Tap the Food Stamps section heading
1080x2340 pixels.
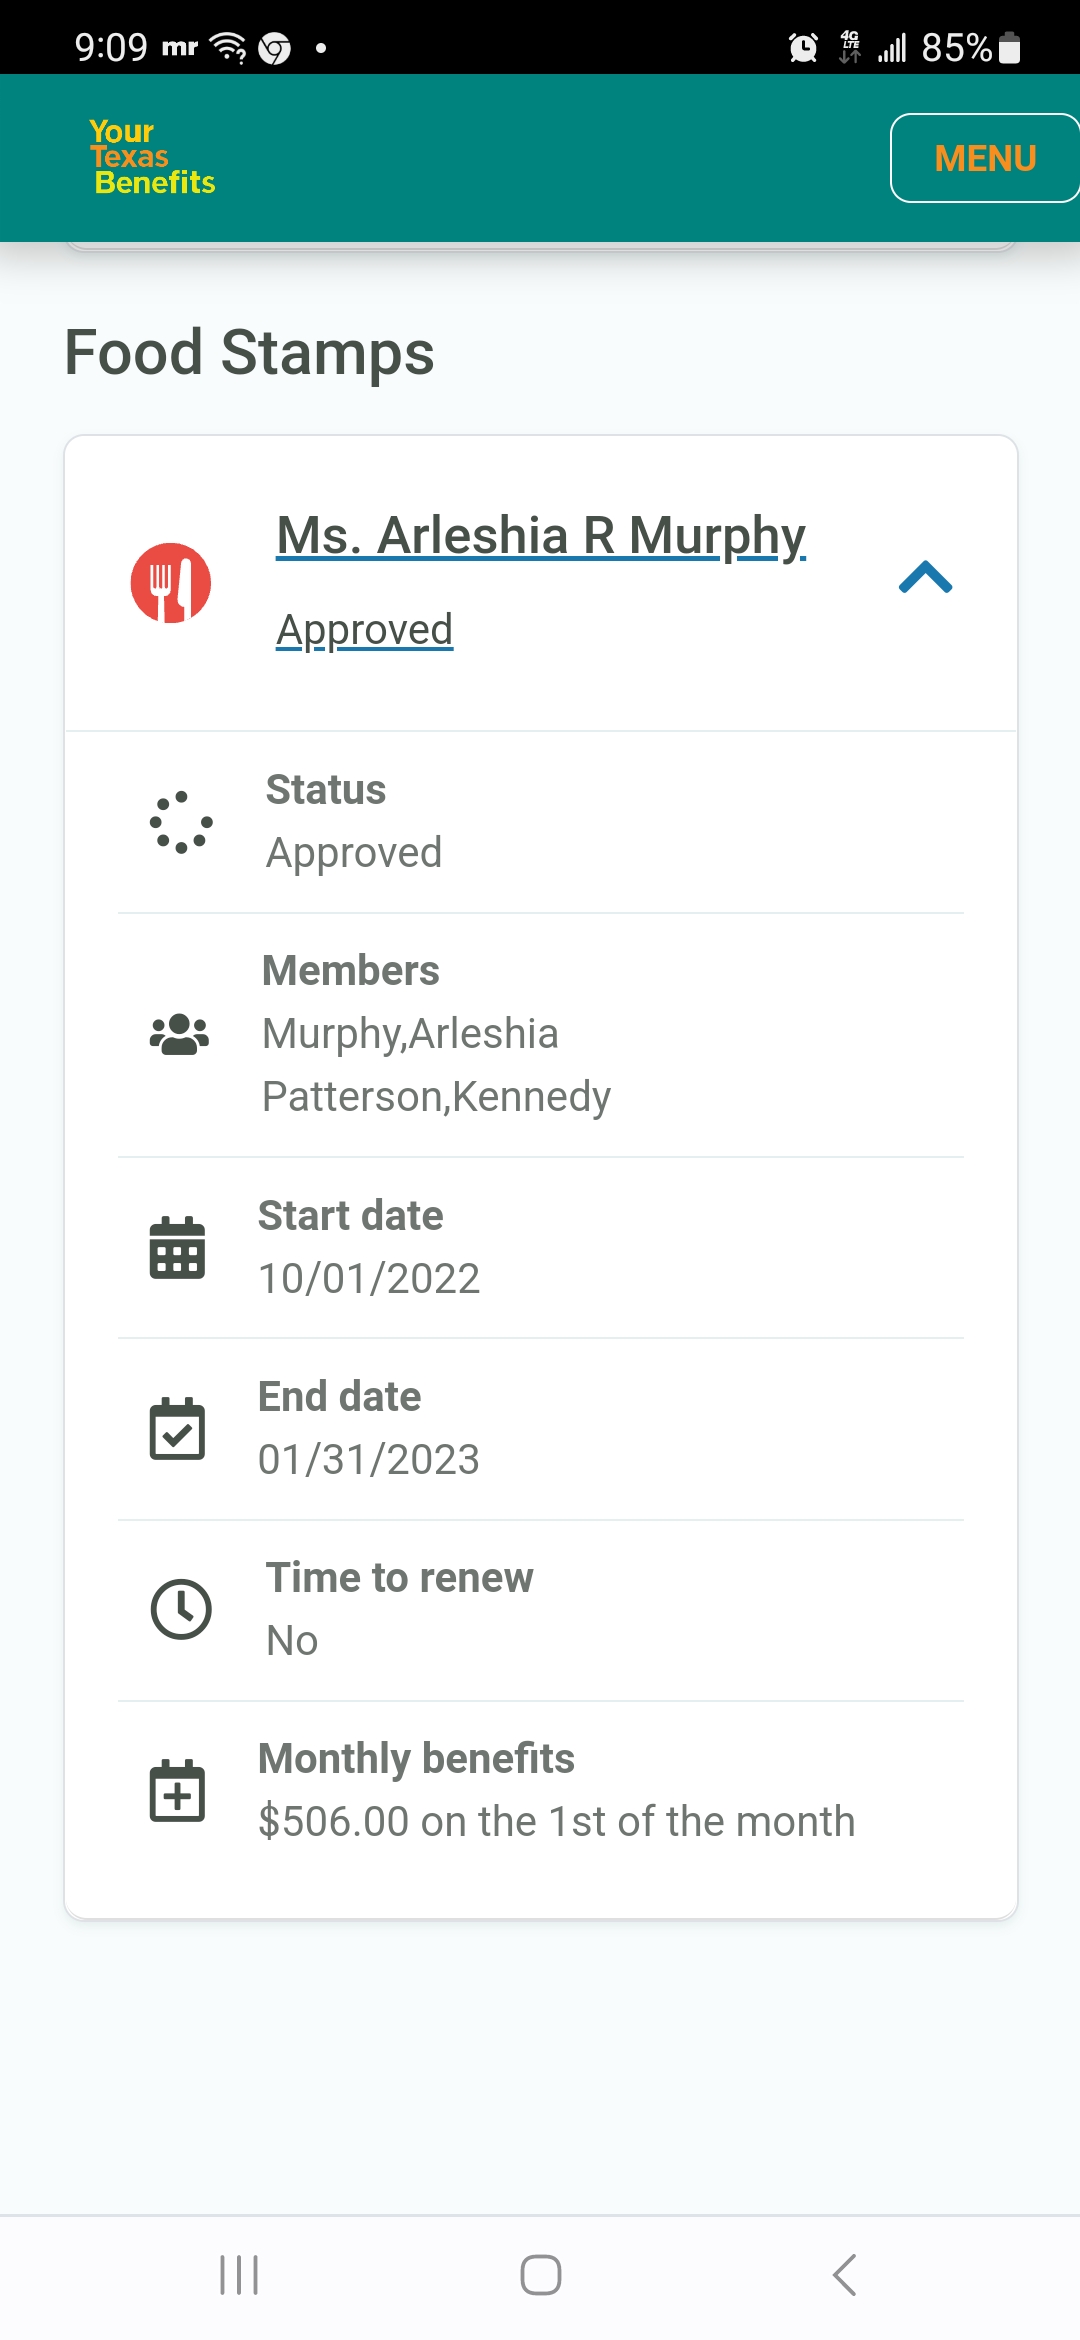(249, 352)
